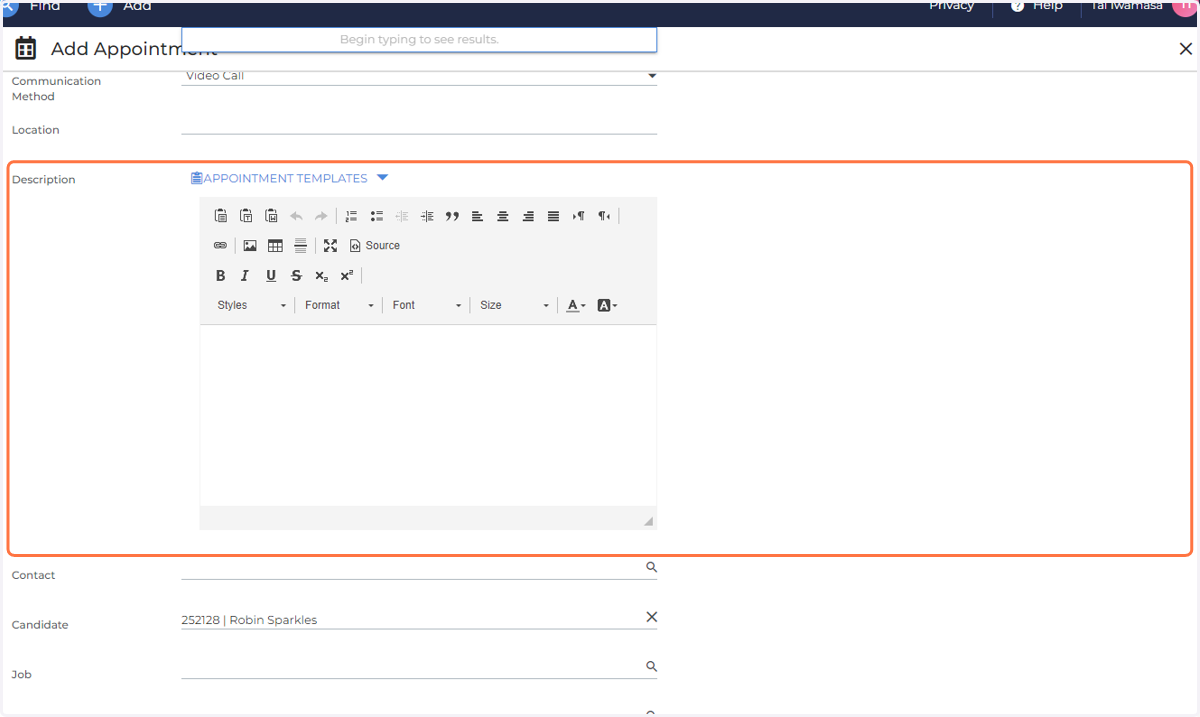Toggle superscript formatting
This screenshot has width=1200, height=717.
pyautogui.click(x=346, y=276)
